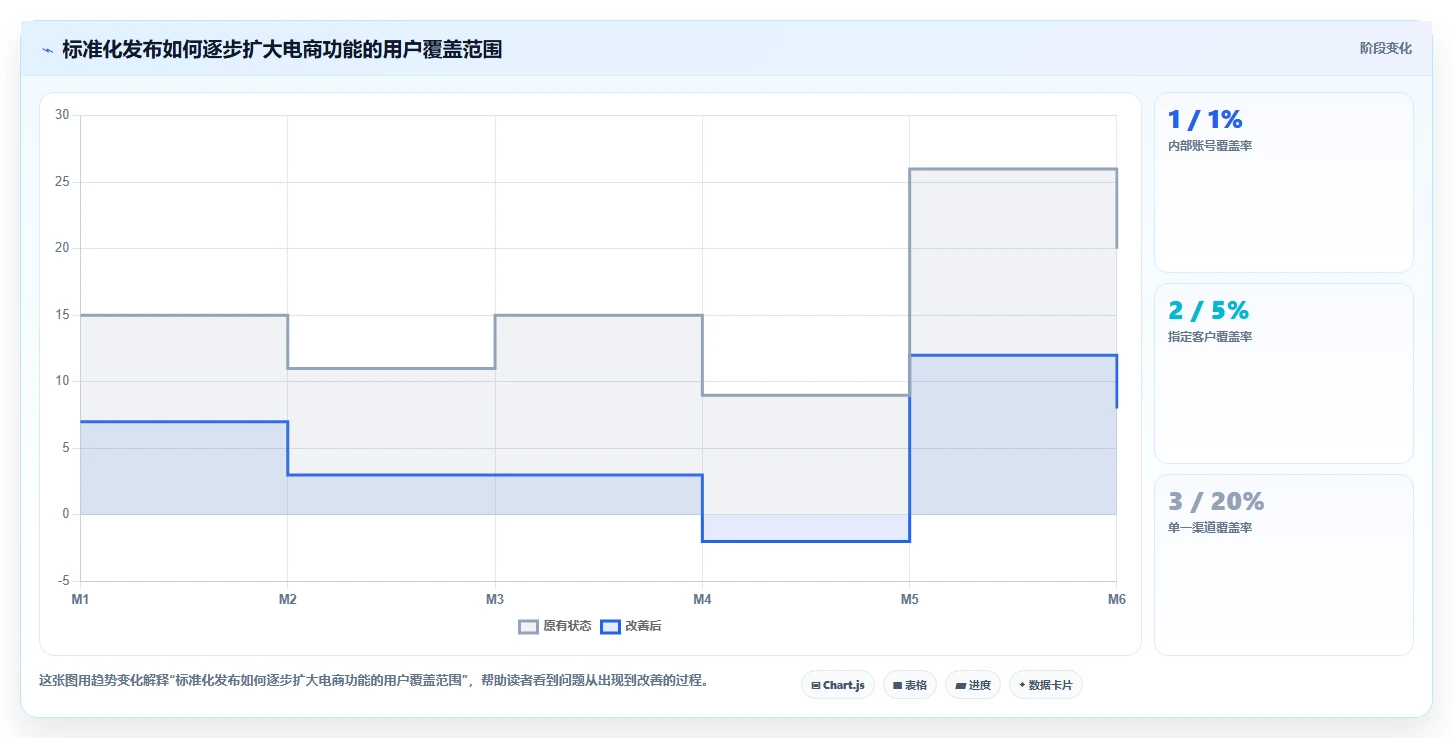The height and width of the screenshot is (738, 1453).
Task: Click the icon inside the Chart.js chip
Action: (816, 685)
